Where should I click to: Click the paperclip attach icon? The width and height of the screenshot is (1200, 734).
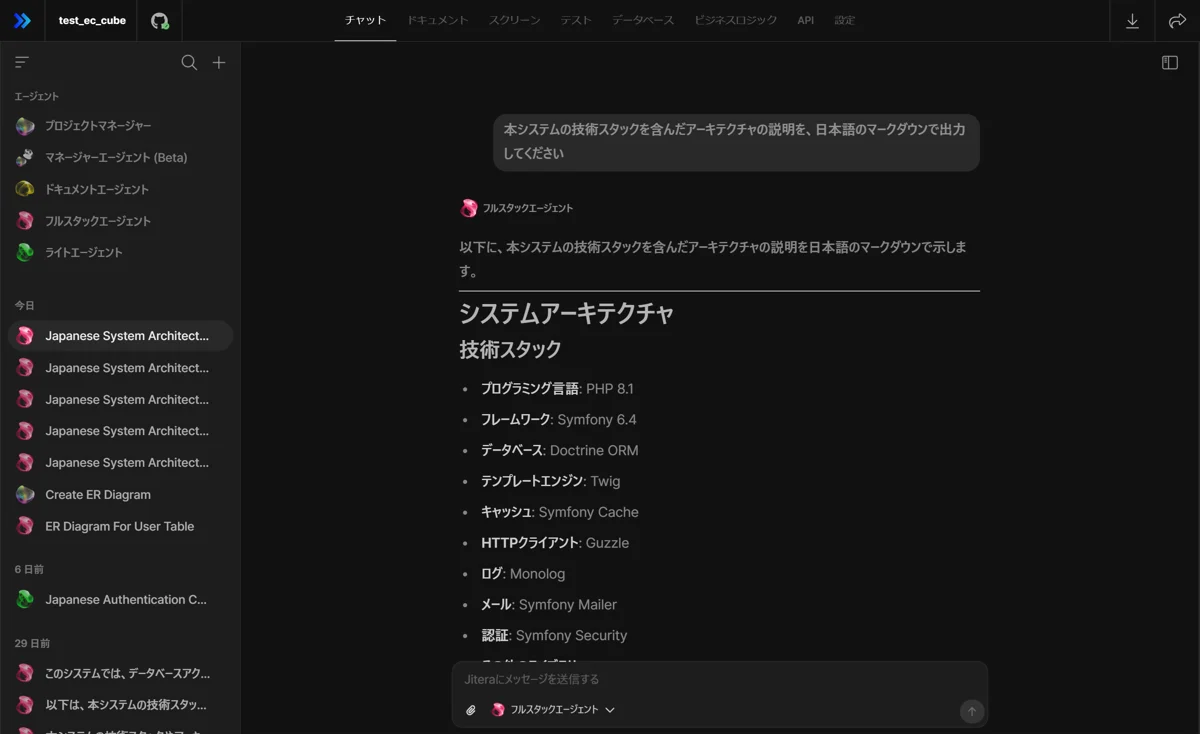click(x=471, y=710)
